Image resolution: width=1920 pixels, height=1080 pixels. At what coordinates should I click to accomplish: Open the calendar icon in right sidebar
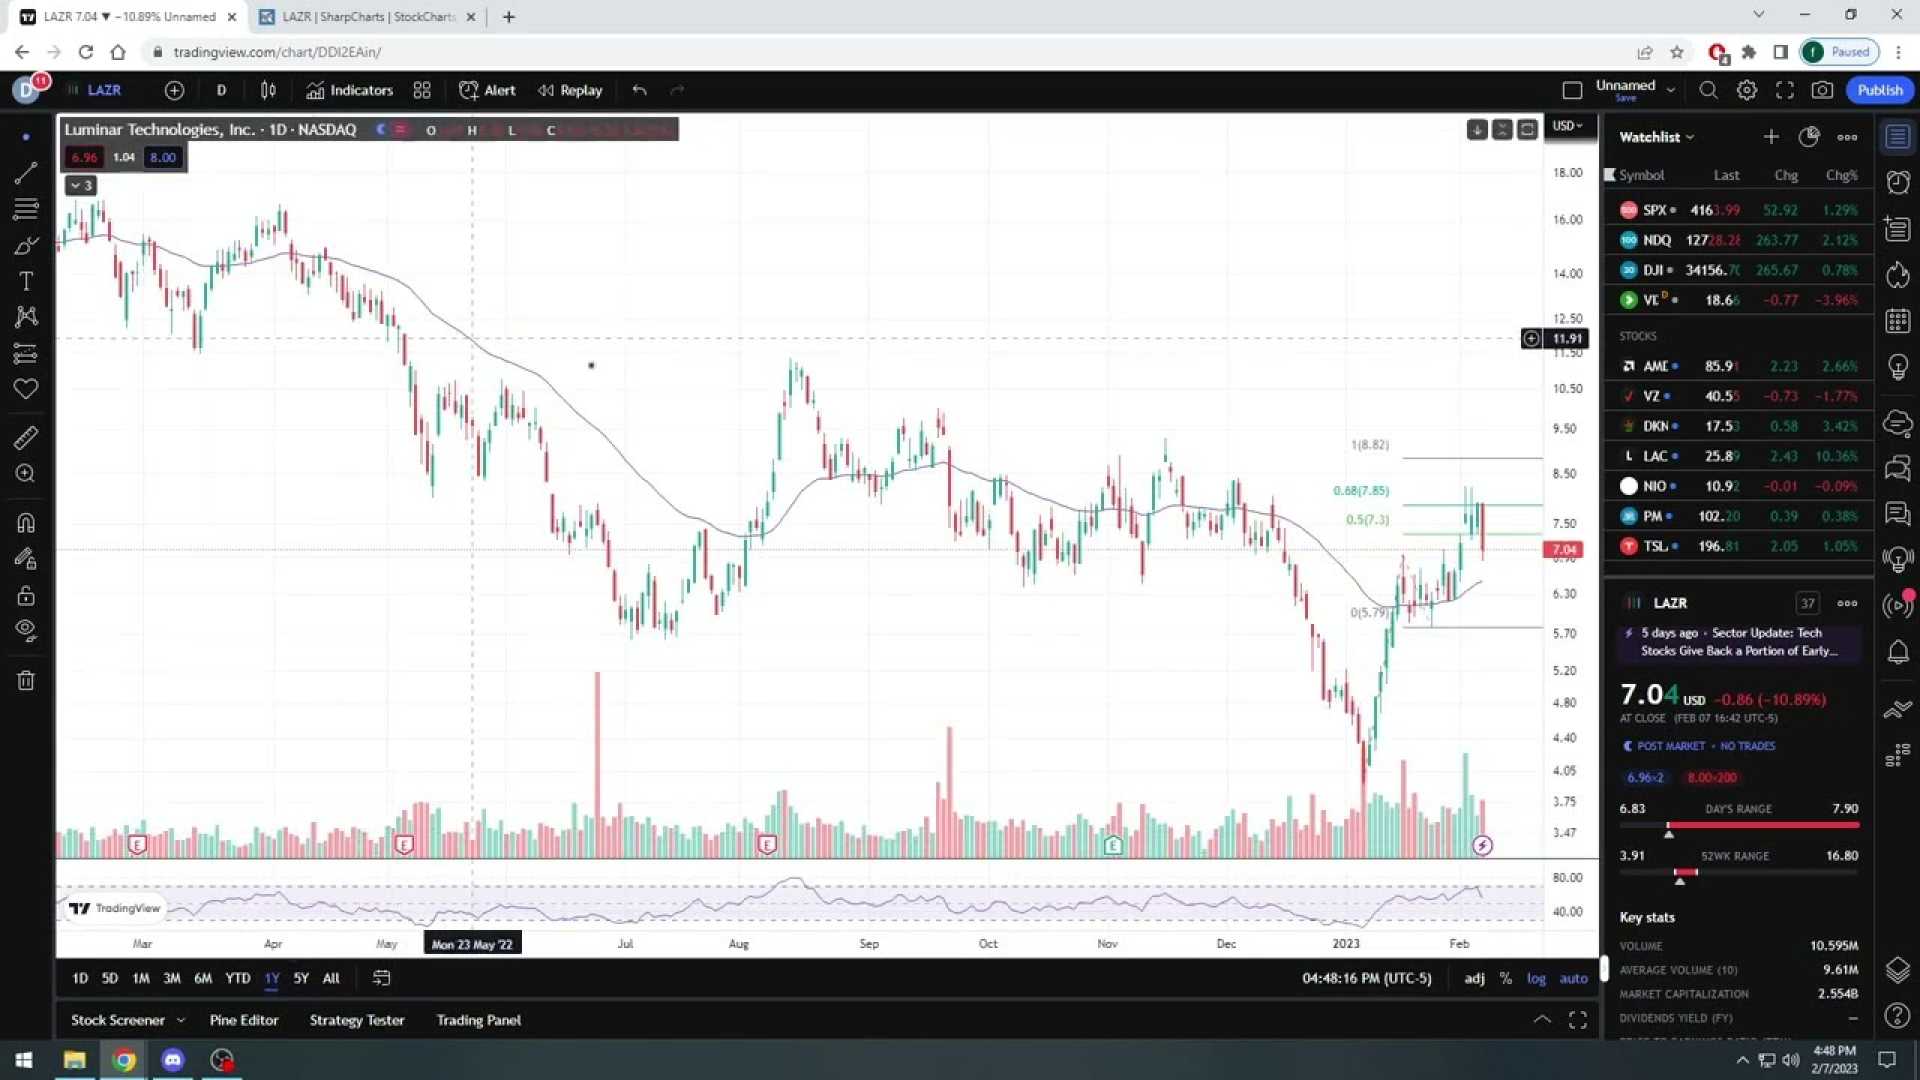(x=1897, y=321)
